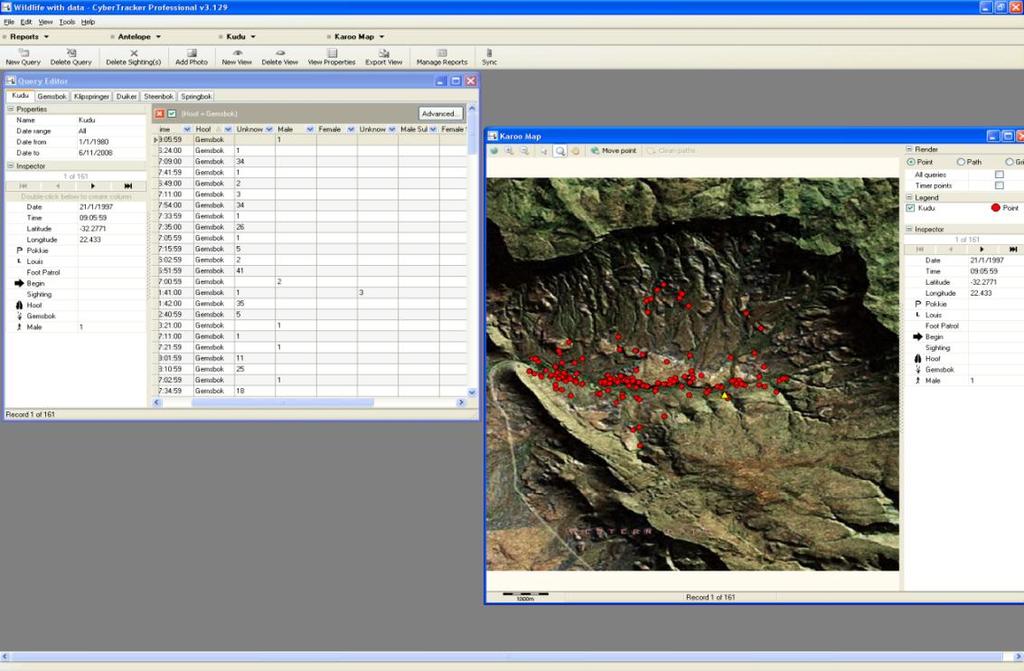This screenshot has width=1024, height=671.
Task: Go to last record in Query Editor Inspector
Action: 128,186
